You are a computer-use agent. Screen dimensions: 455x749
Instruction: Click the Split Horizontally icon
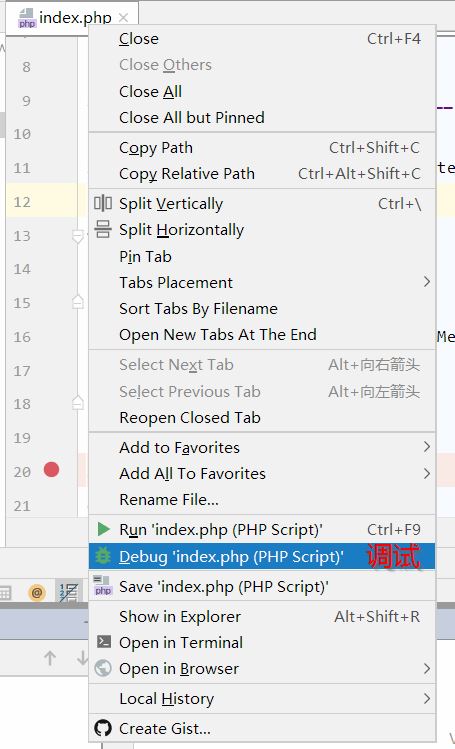click(103, 229)
